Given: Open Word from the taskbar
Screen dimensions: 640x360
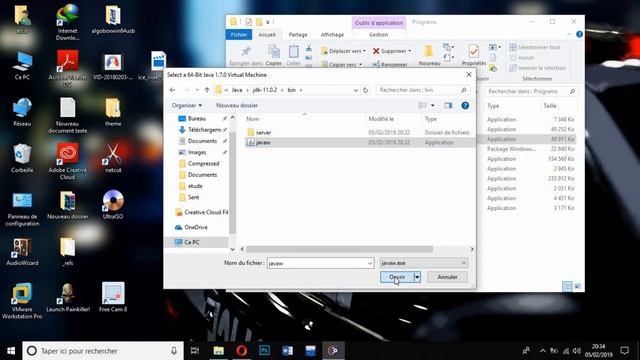Looking at the screenshot, I should coord(287,350).
